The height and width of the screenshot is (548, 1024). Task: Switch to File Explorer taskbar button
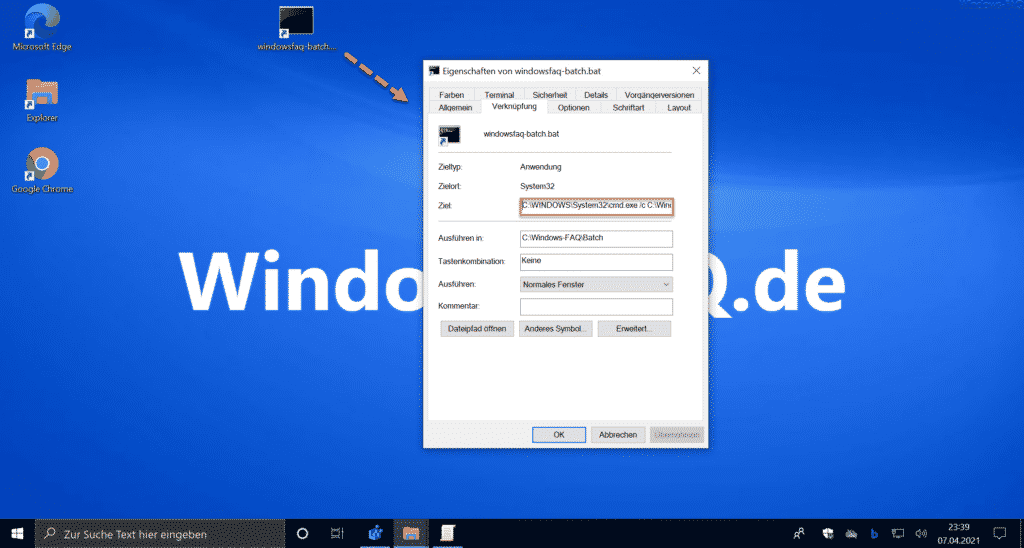pos(411,533)
